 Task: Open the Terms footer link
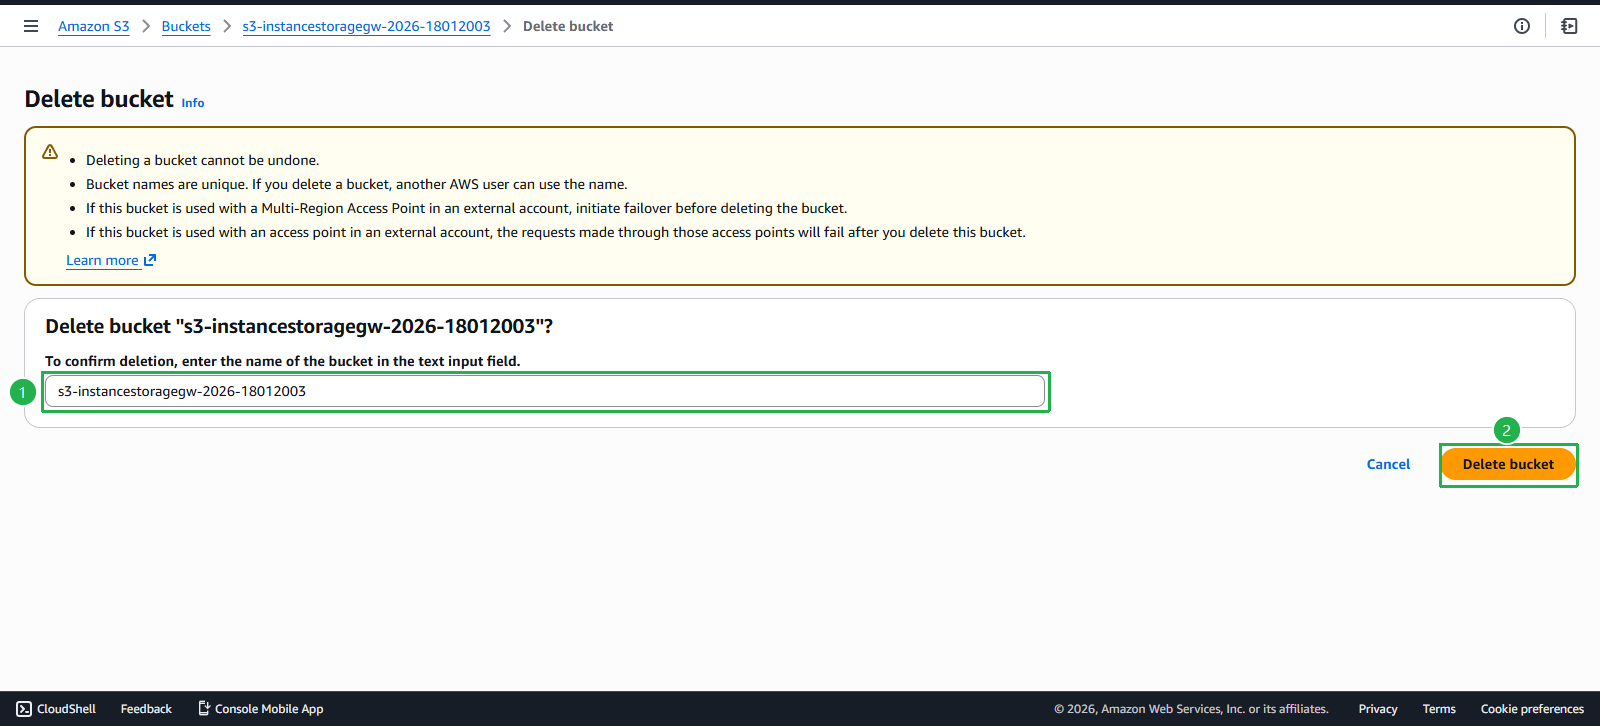point(1439,709)
